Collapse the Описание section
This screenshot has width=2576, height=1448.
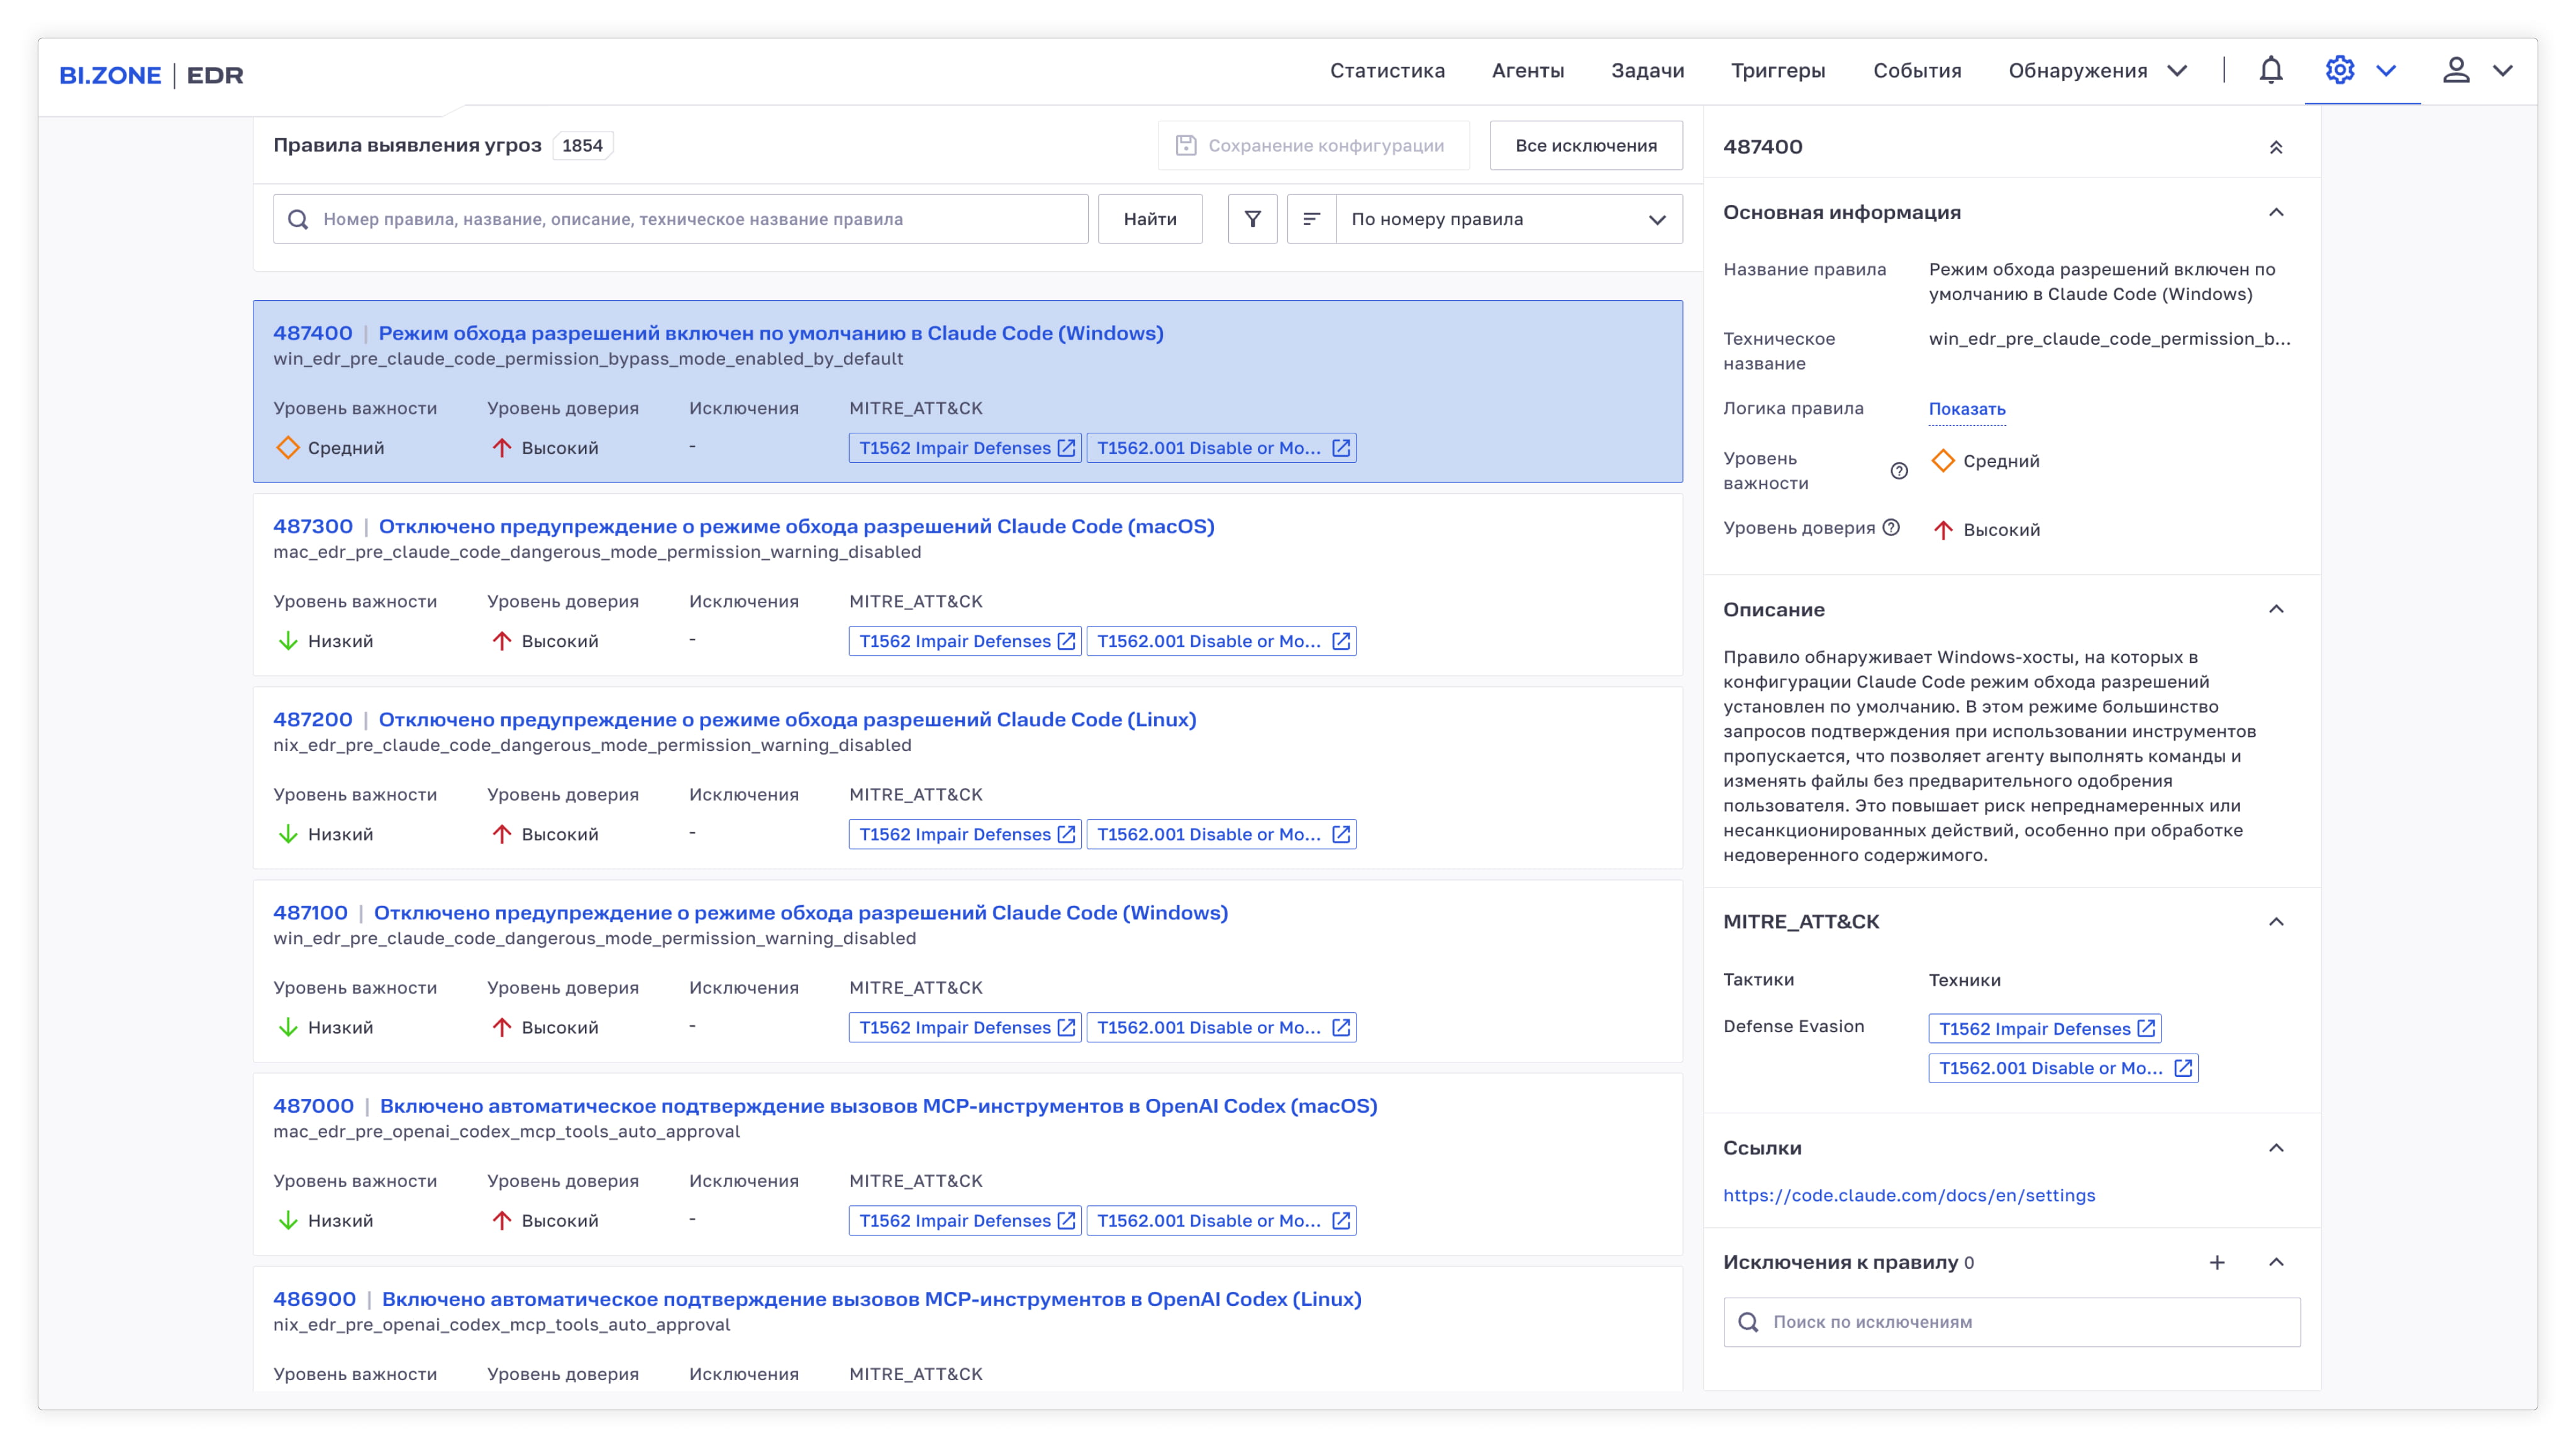(x=2276, y=609)
